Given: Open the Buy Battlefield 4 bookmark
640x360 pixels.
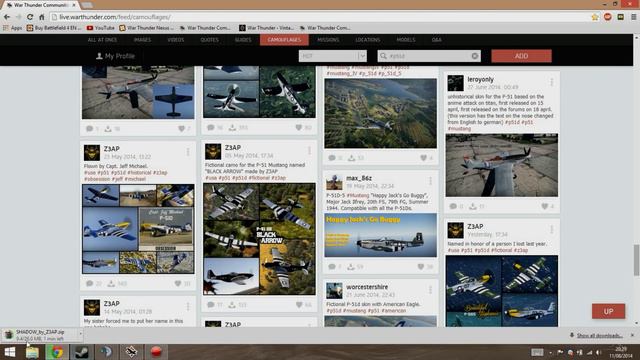Looking at the screenshot, I should point(53,28).
